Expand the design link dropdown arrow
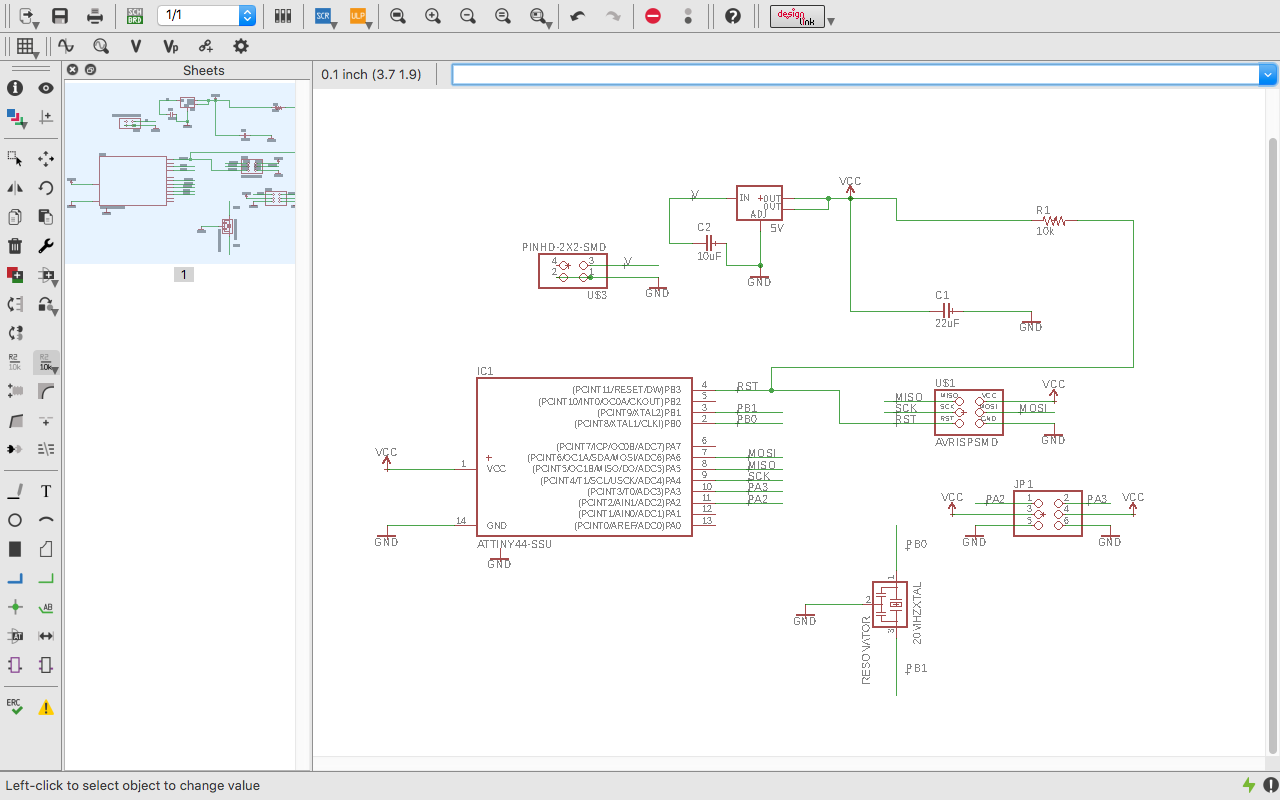 pyautogui.click(x=831, y=21)
